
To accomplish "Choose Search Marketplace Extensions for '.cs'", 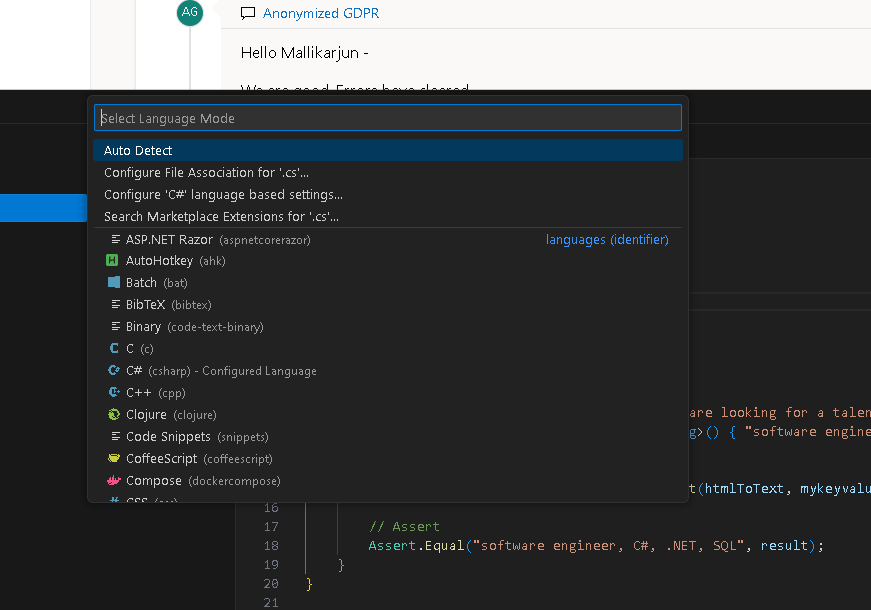I will coord(387,217).
